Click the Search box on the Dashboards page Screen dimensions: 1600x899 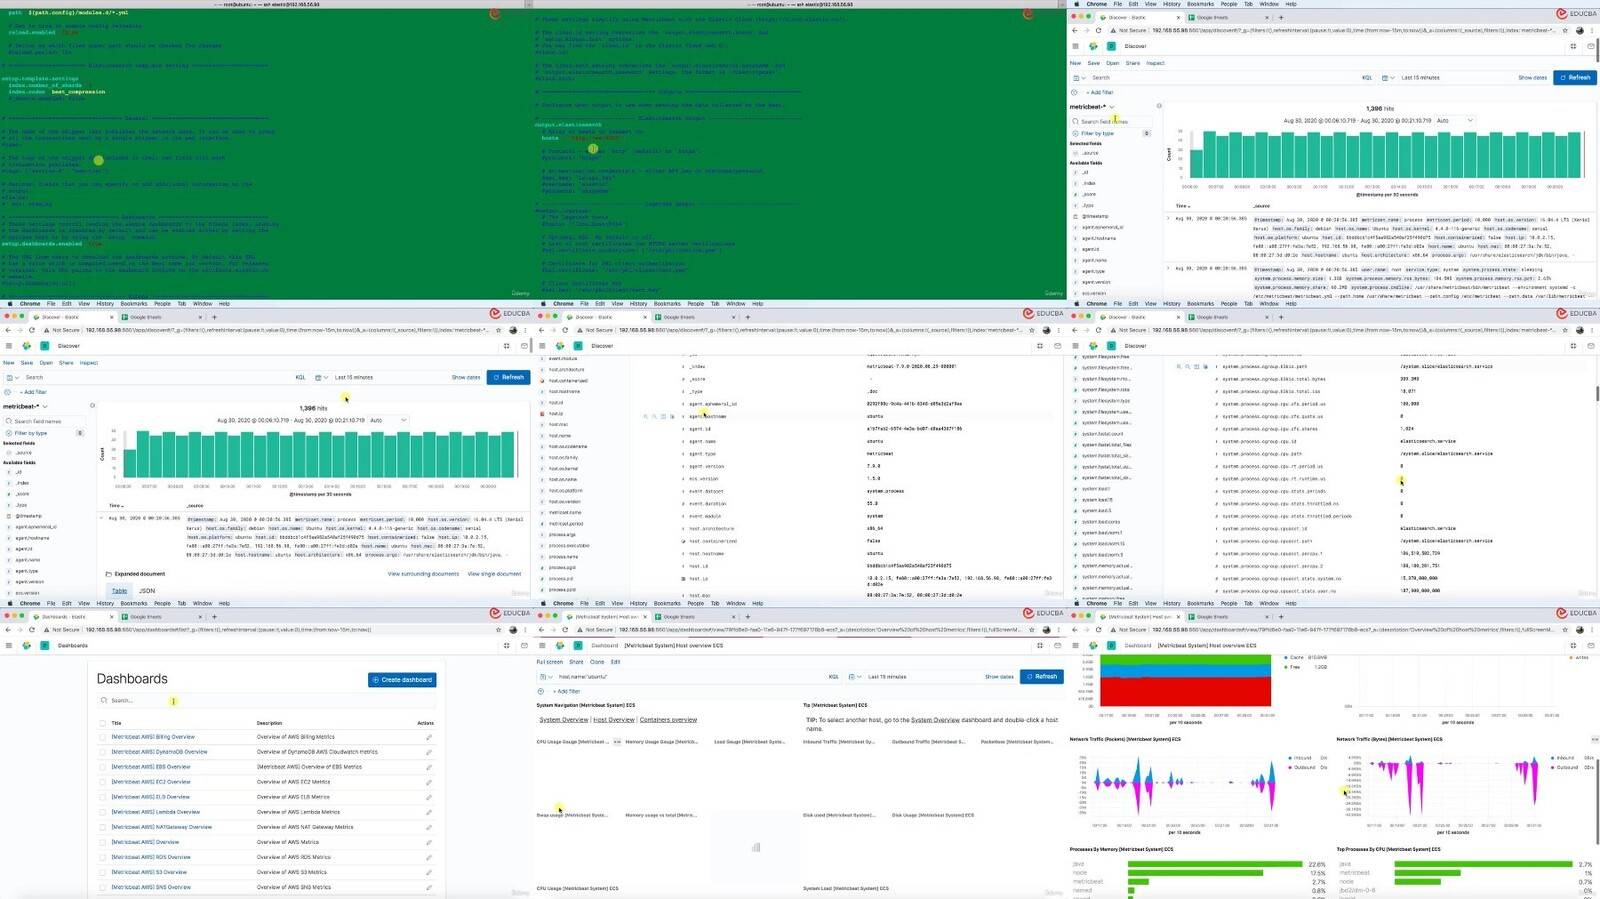click(266, 701)
